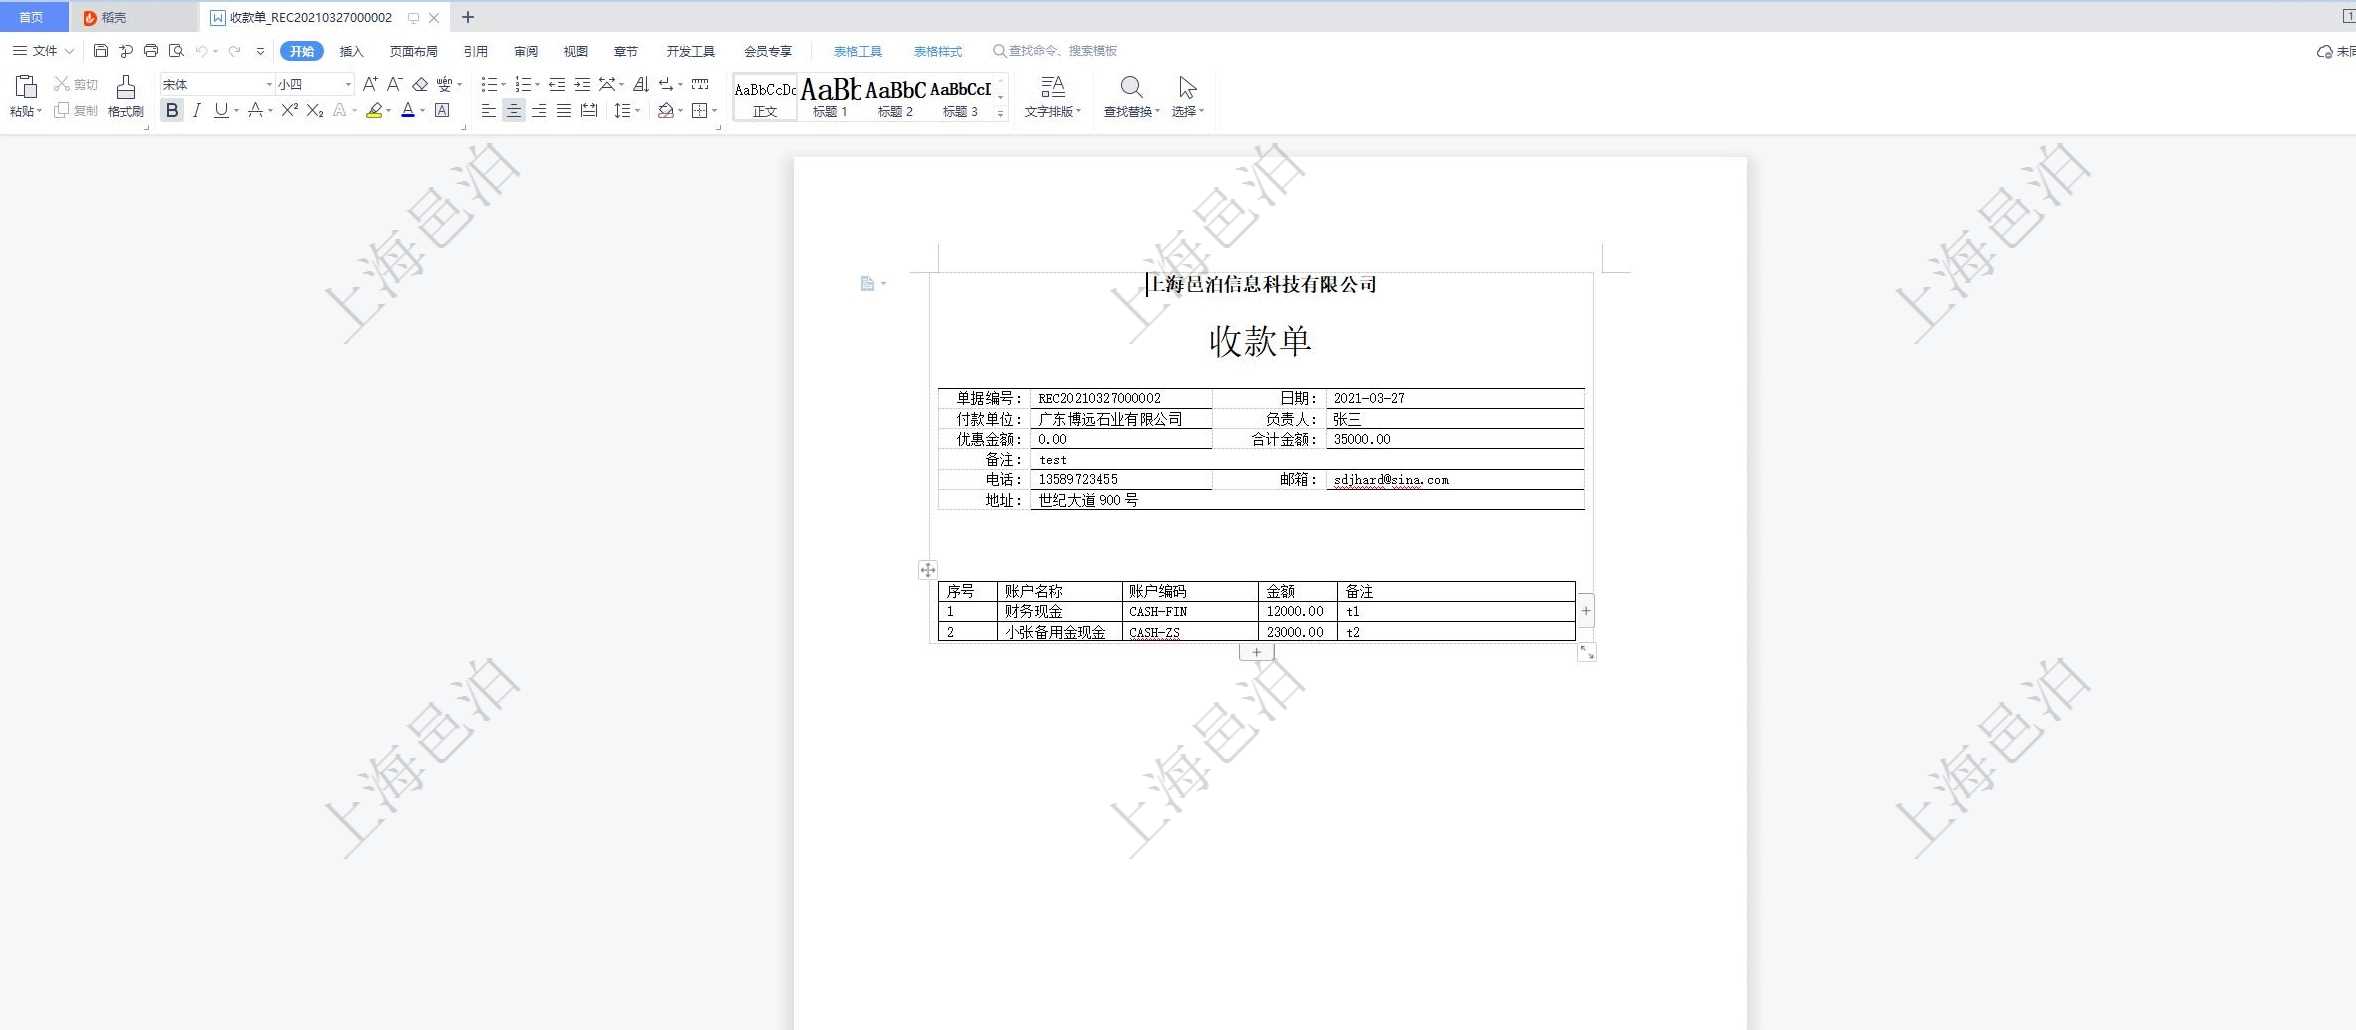Image resolution: width=2356 pixels, height=1030 pixels.
Task: Click the Save icon in quick access toolbar
Action: [x=100, y=51]
